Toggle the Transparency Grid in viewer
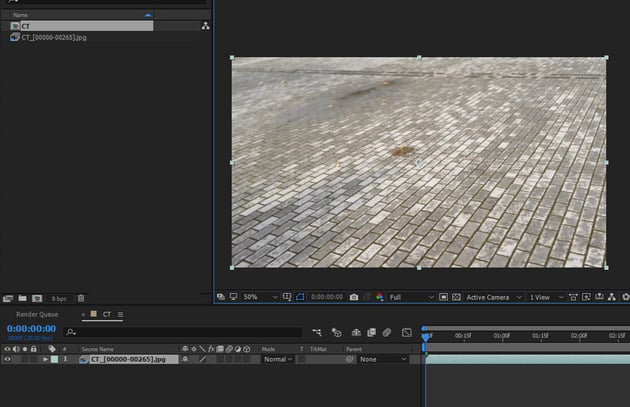630x407 pixels. (x=456, y=297)
